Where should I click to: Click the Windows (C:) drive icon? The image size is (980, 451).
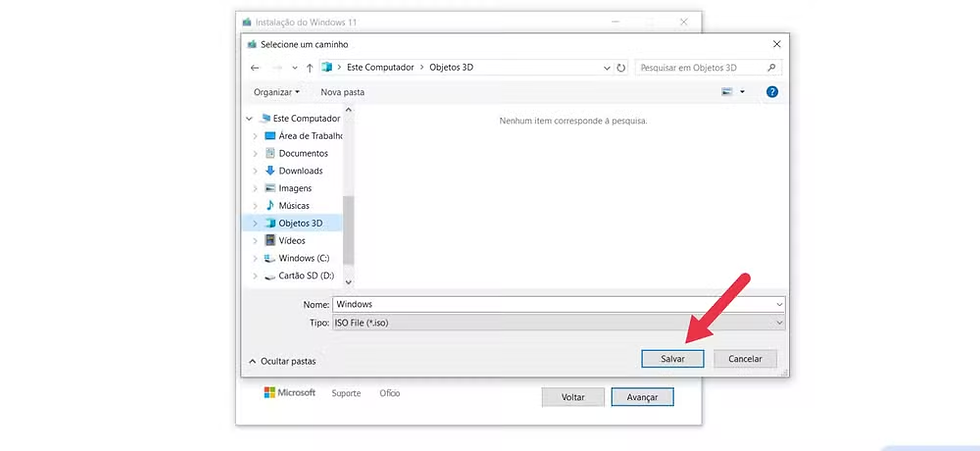point(270,258)
